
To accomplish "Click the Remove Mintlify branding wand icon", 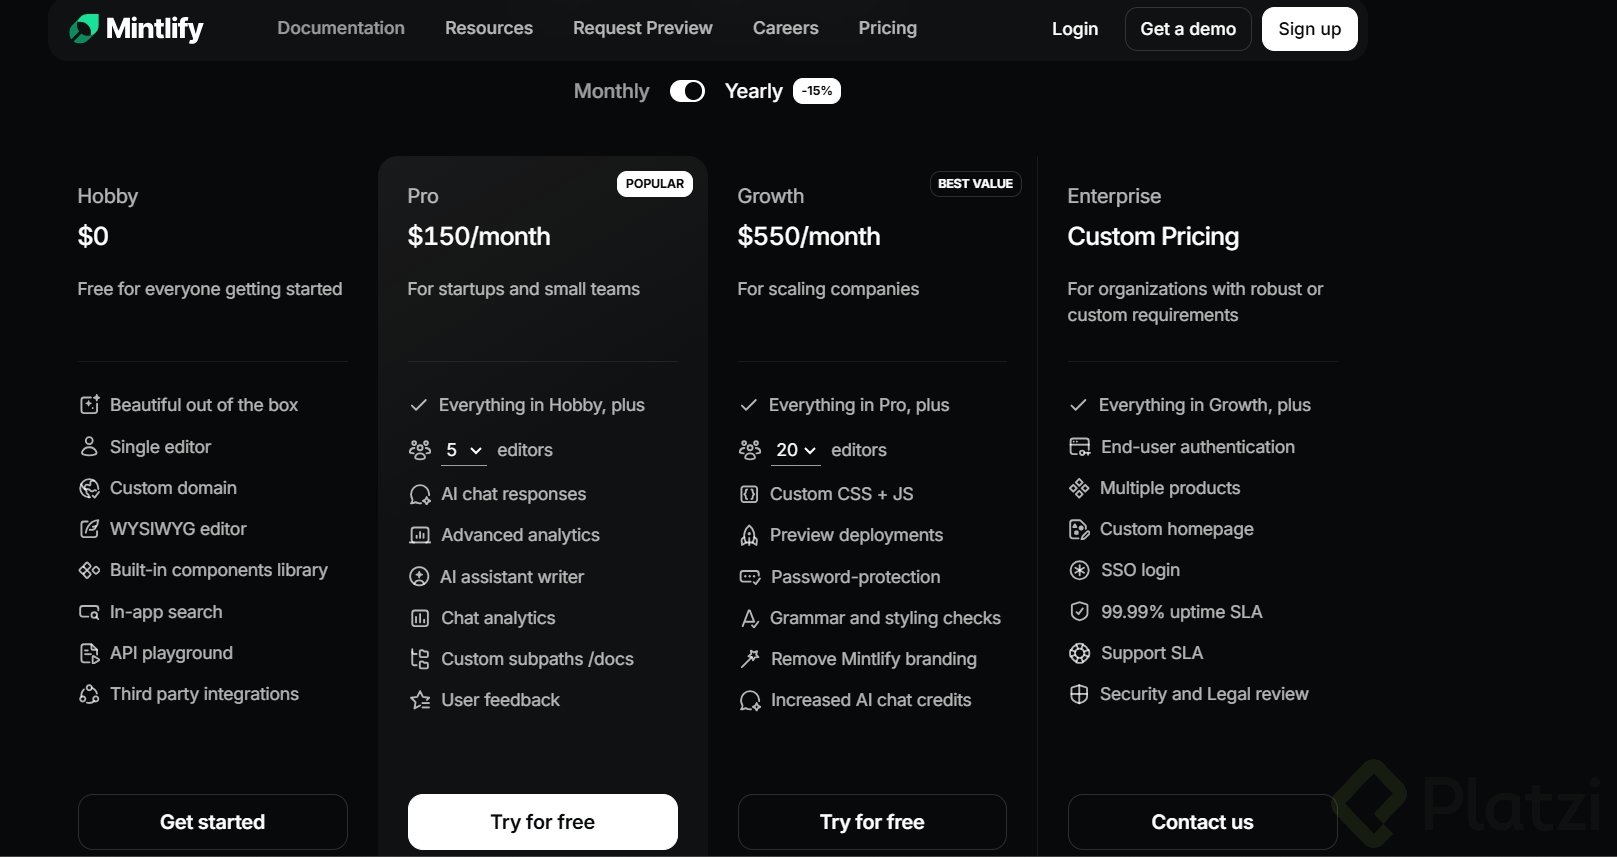I will (x=749, y=659).
